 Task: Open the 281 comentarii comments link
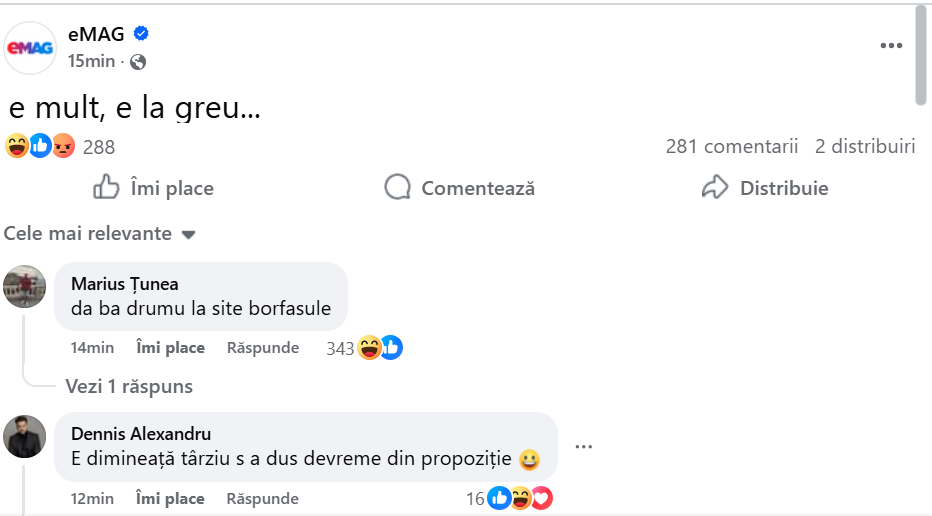732,147
